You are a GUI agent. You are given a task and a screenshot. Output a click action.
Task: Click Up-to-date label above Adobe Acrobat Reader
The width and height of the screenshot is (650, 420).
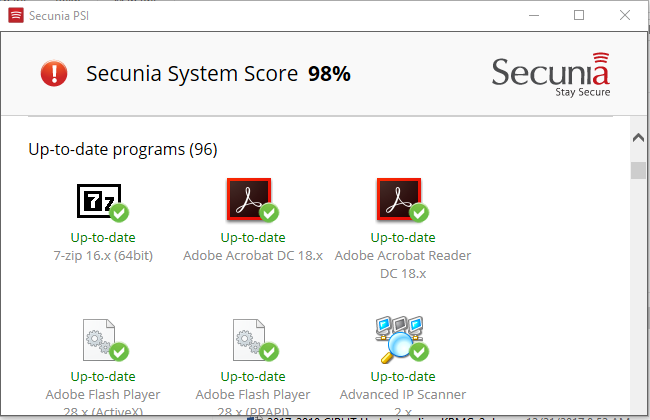tap(403, 238)
